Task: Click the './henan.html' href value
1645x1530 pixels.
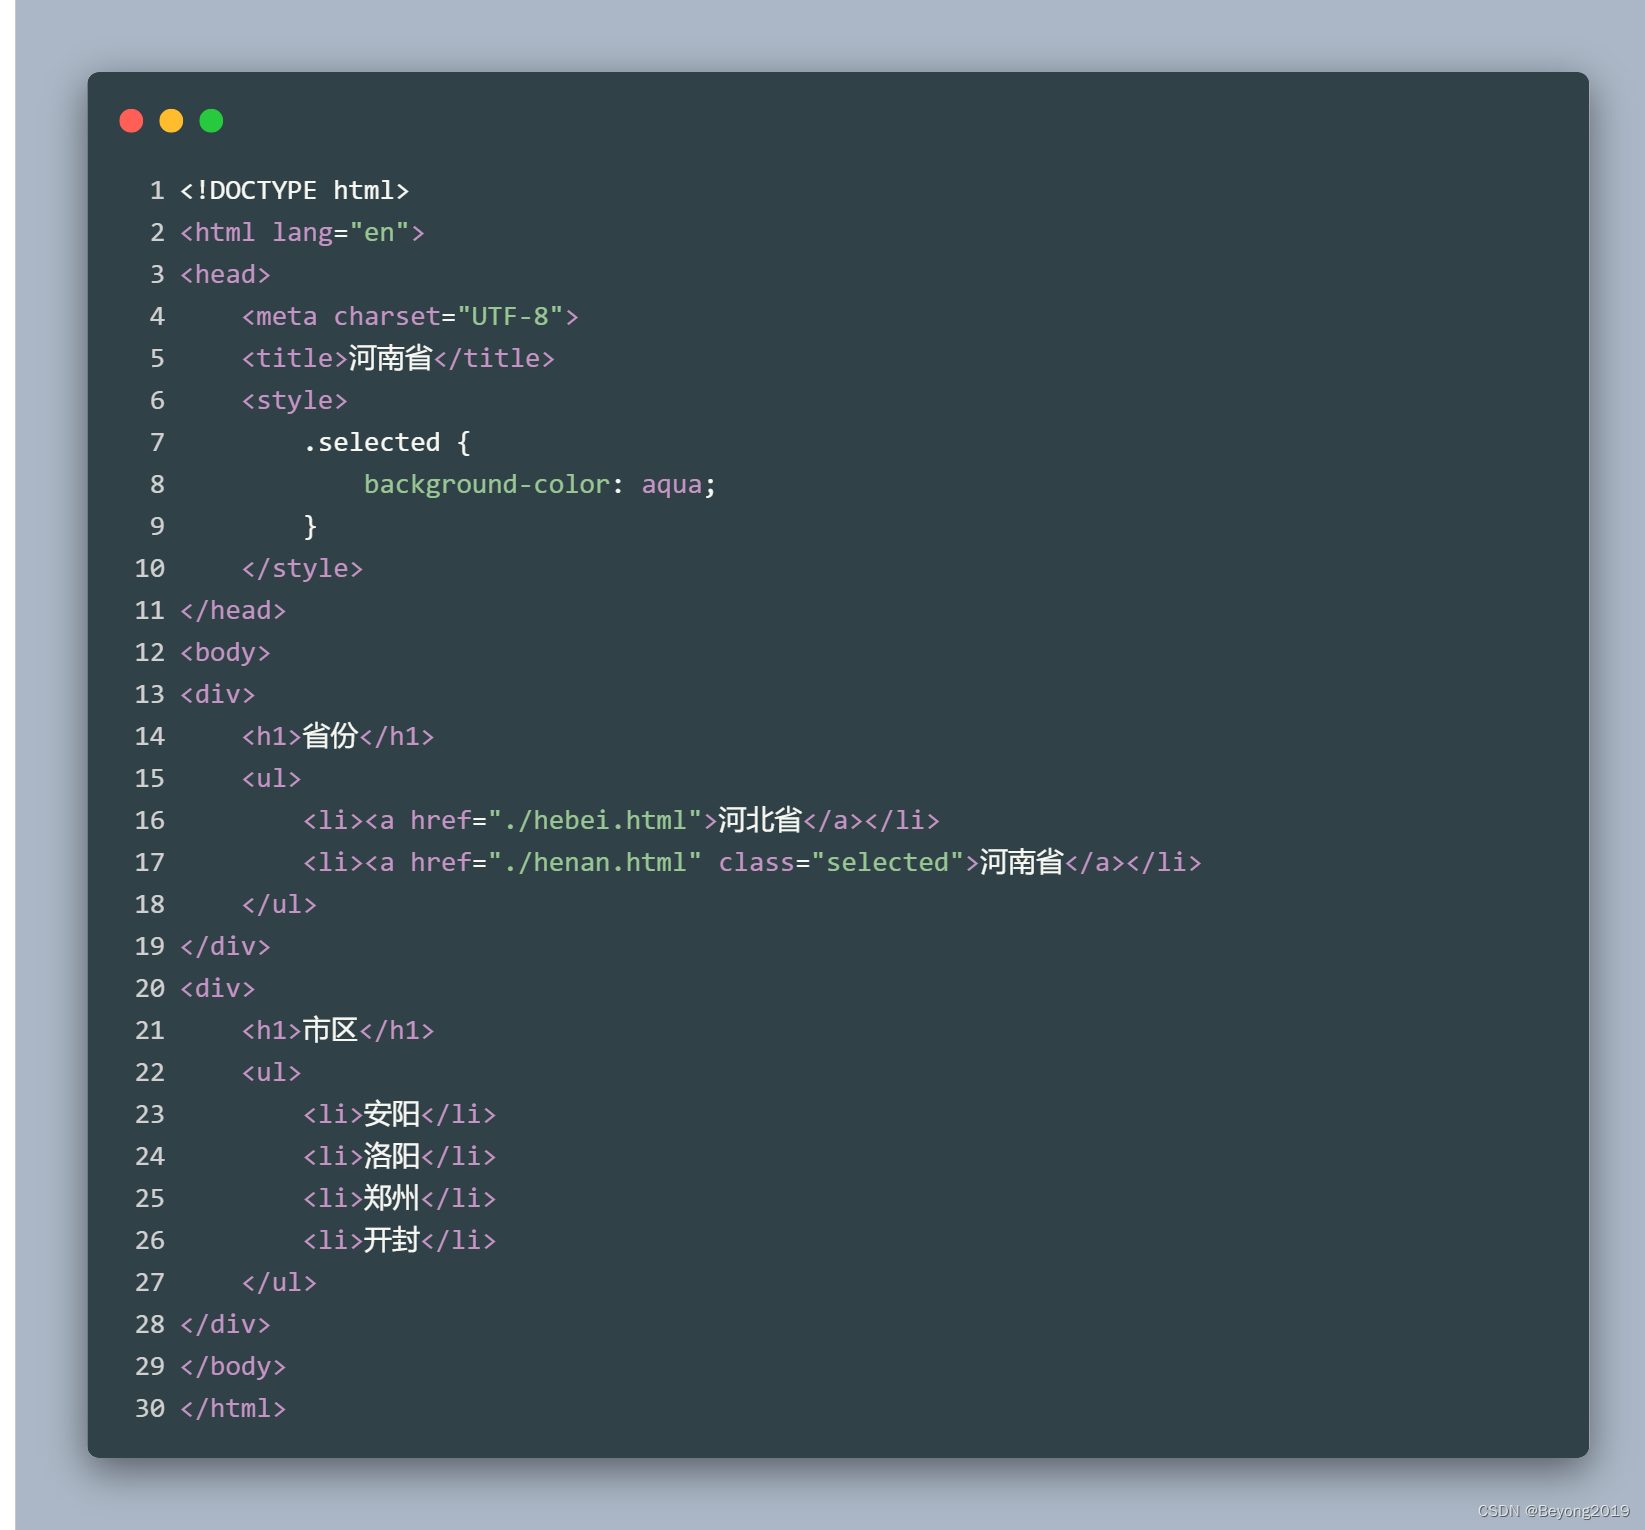Action: 595,862
